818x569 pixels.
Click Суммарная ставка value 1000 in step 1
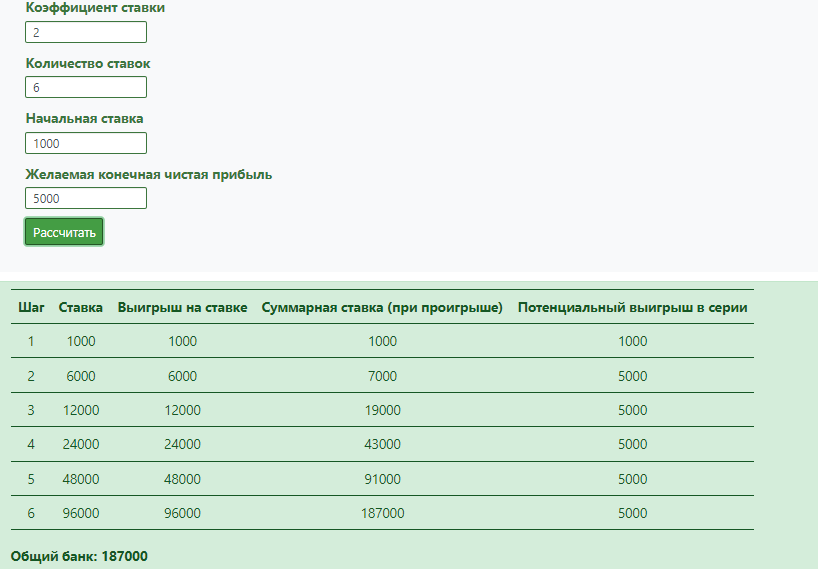[x=382, y=341]
